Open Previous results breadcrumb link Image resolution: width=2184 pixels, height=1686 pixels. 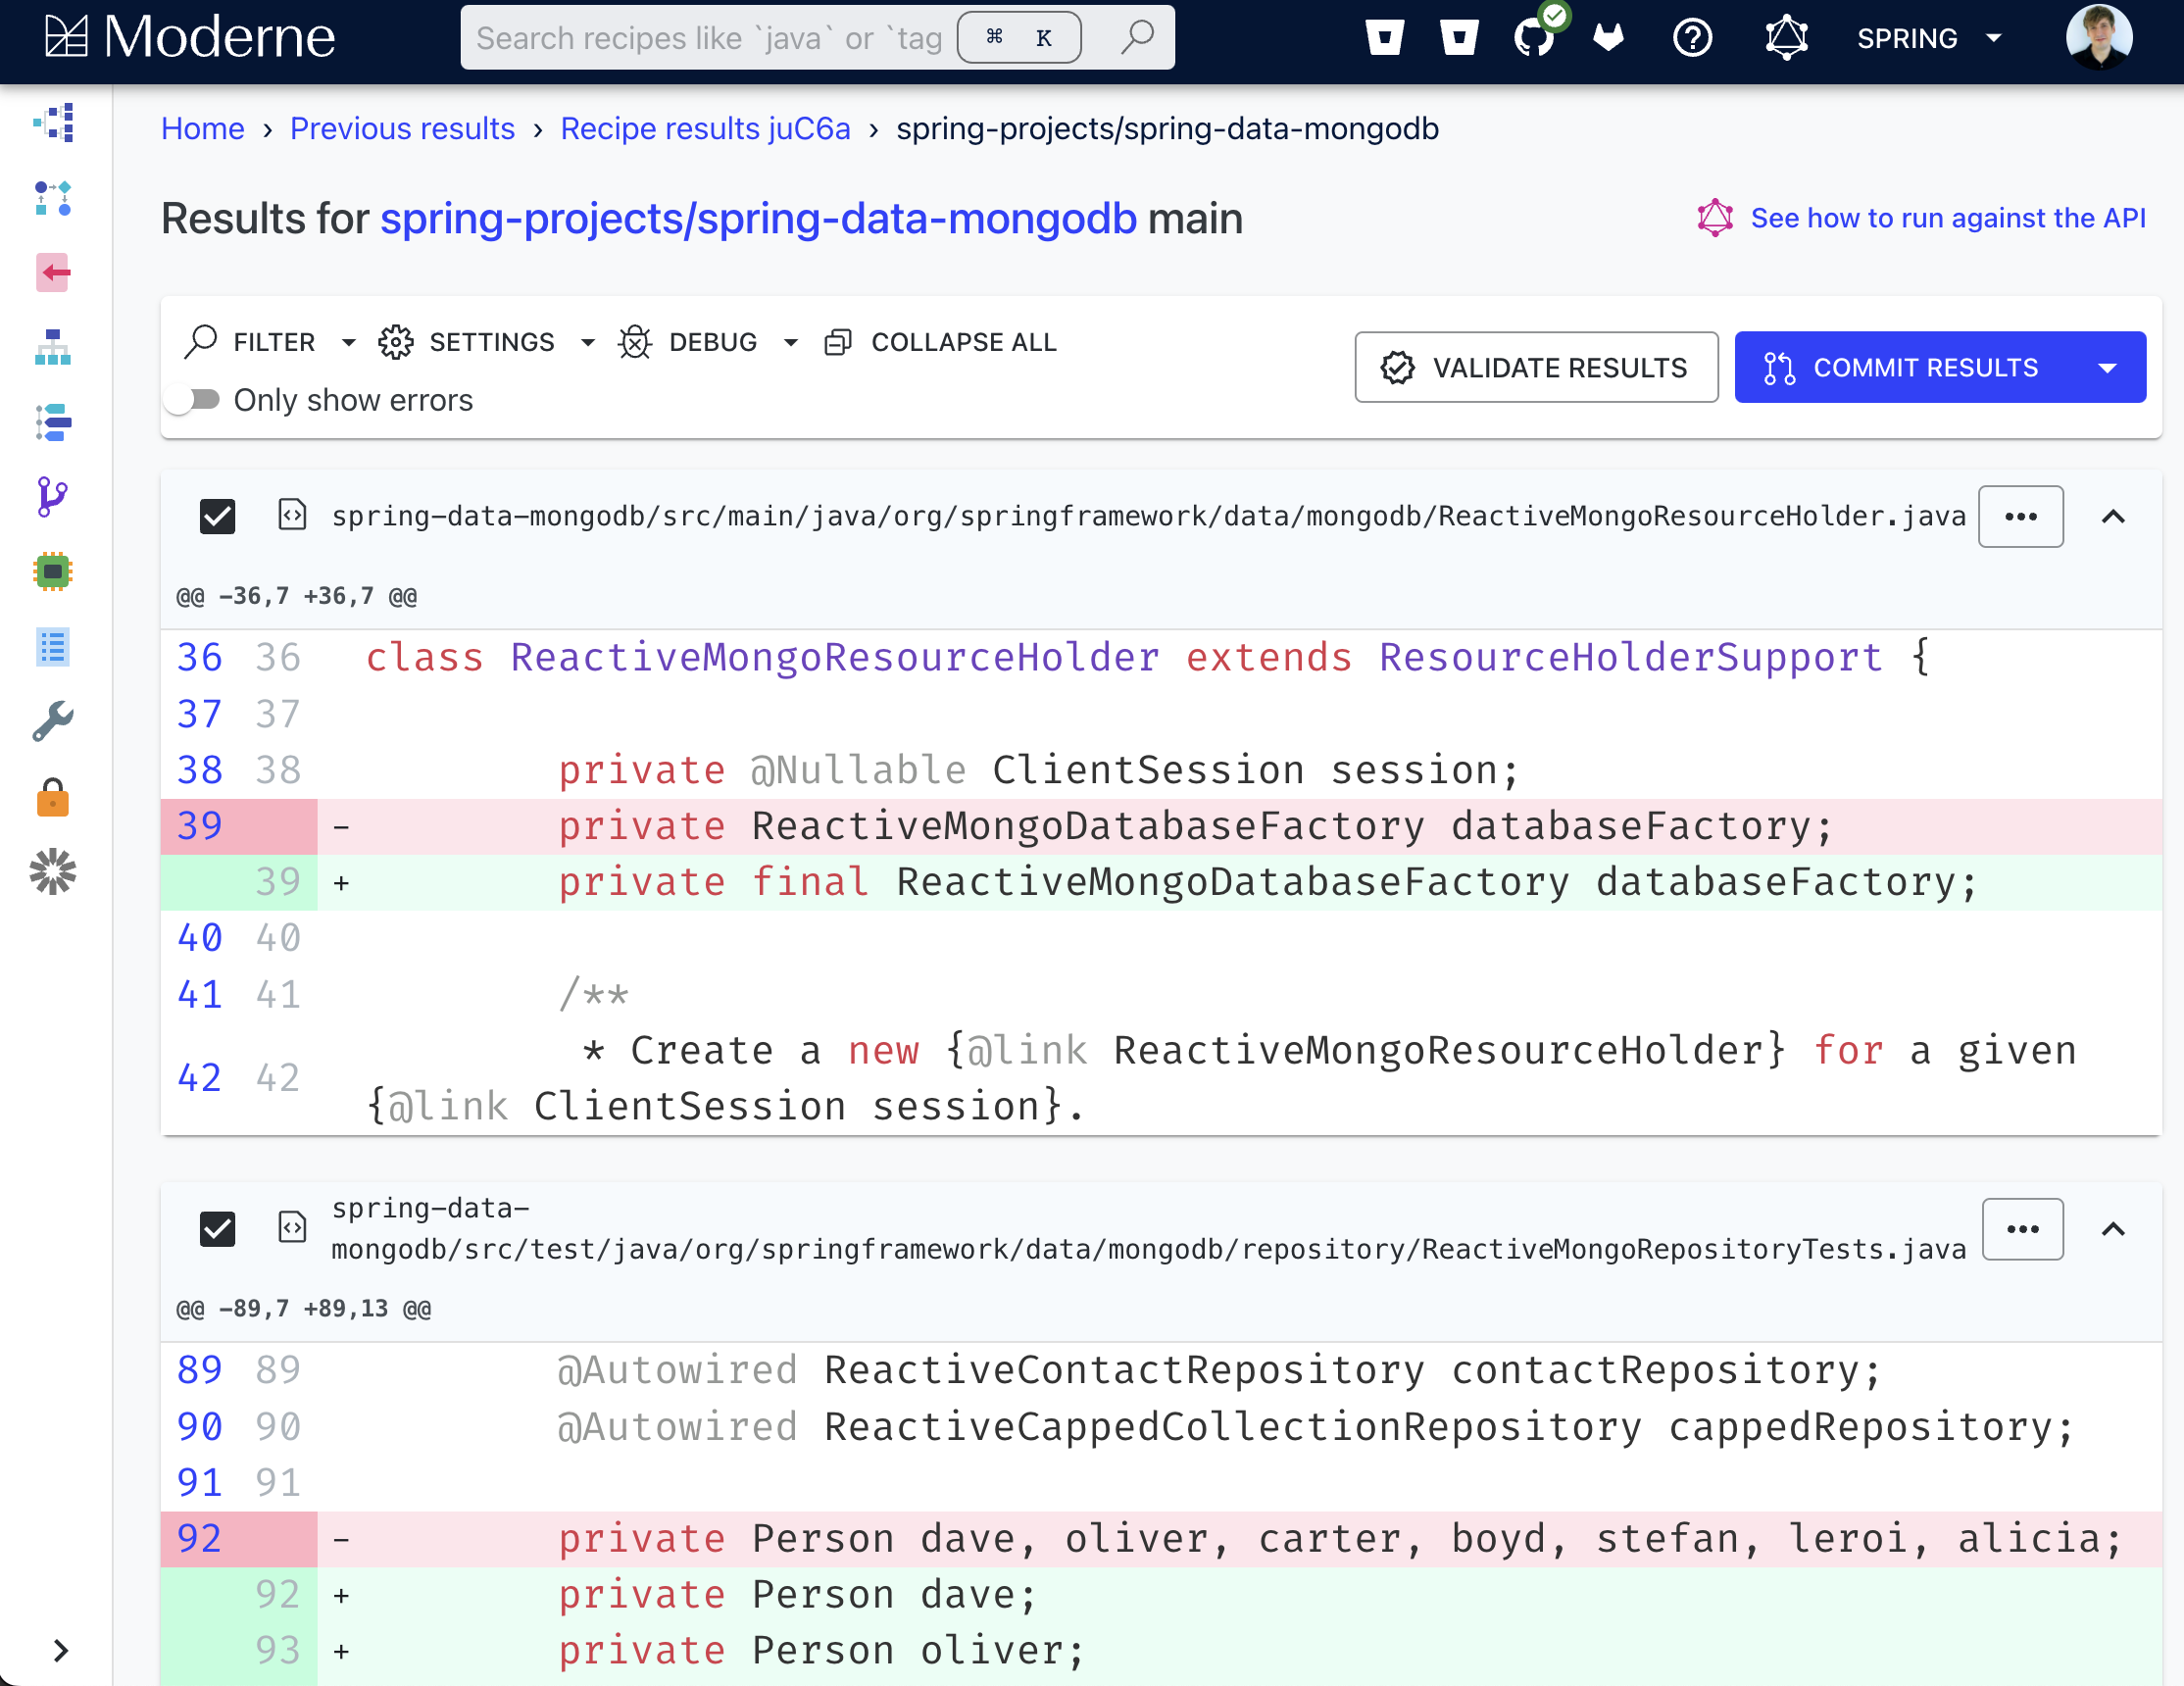click(402, 129)
